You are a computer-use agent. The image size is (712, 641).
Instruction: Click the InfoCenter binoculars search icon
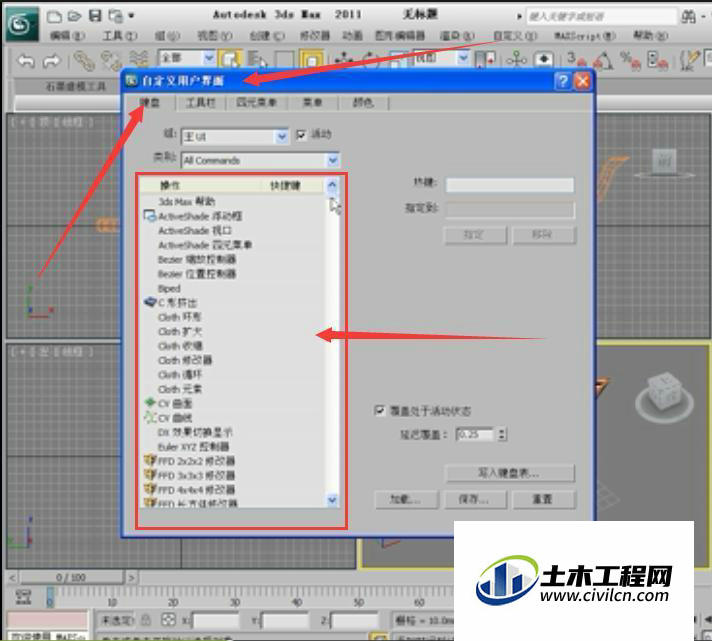click(688, 17)
